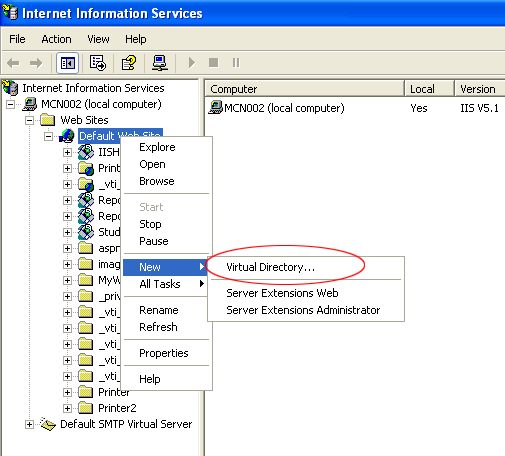505x456 pixels.
Task: Select Internet Information Services root label
Action: pos(93,88)
